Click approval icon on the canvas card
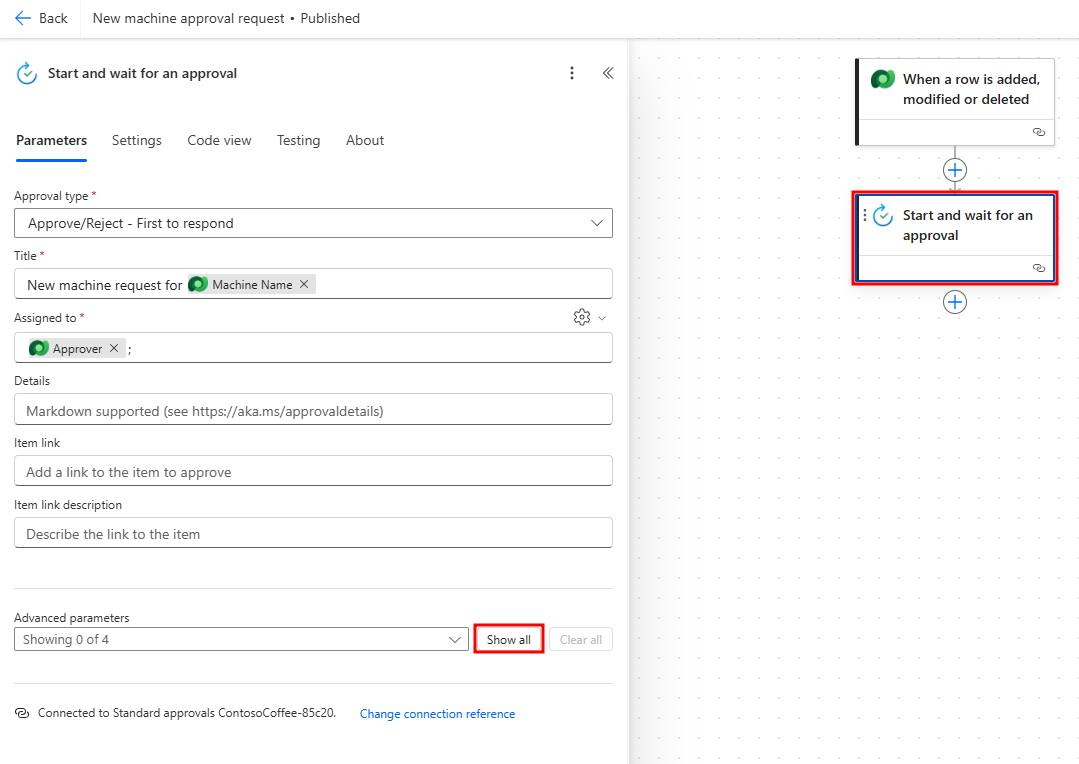1079x764 pixels. (884, 215)
